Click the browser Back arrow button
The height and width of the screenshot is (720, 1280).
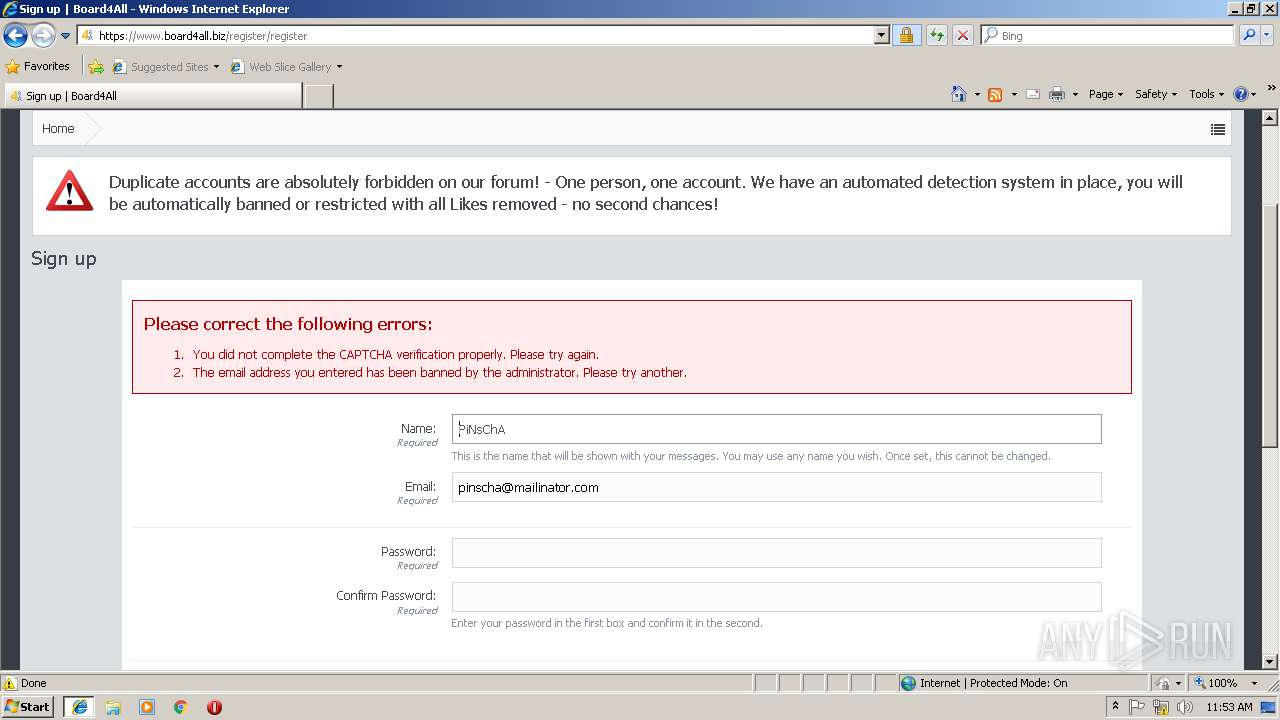[15, 36]
